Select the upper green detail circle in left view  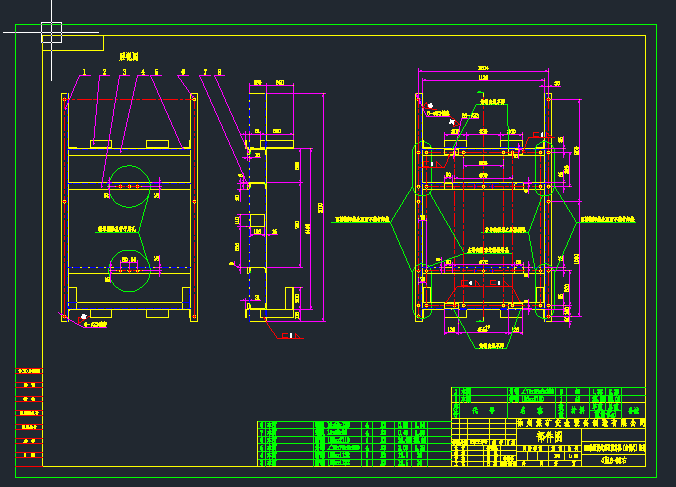coord(129,187)
